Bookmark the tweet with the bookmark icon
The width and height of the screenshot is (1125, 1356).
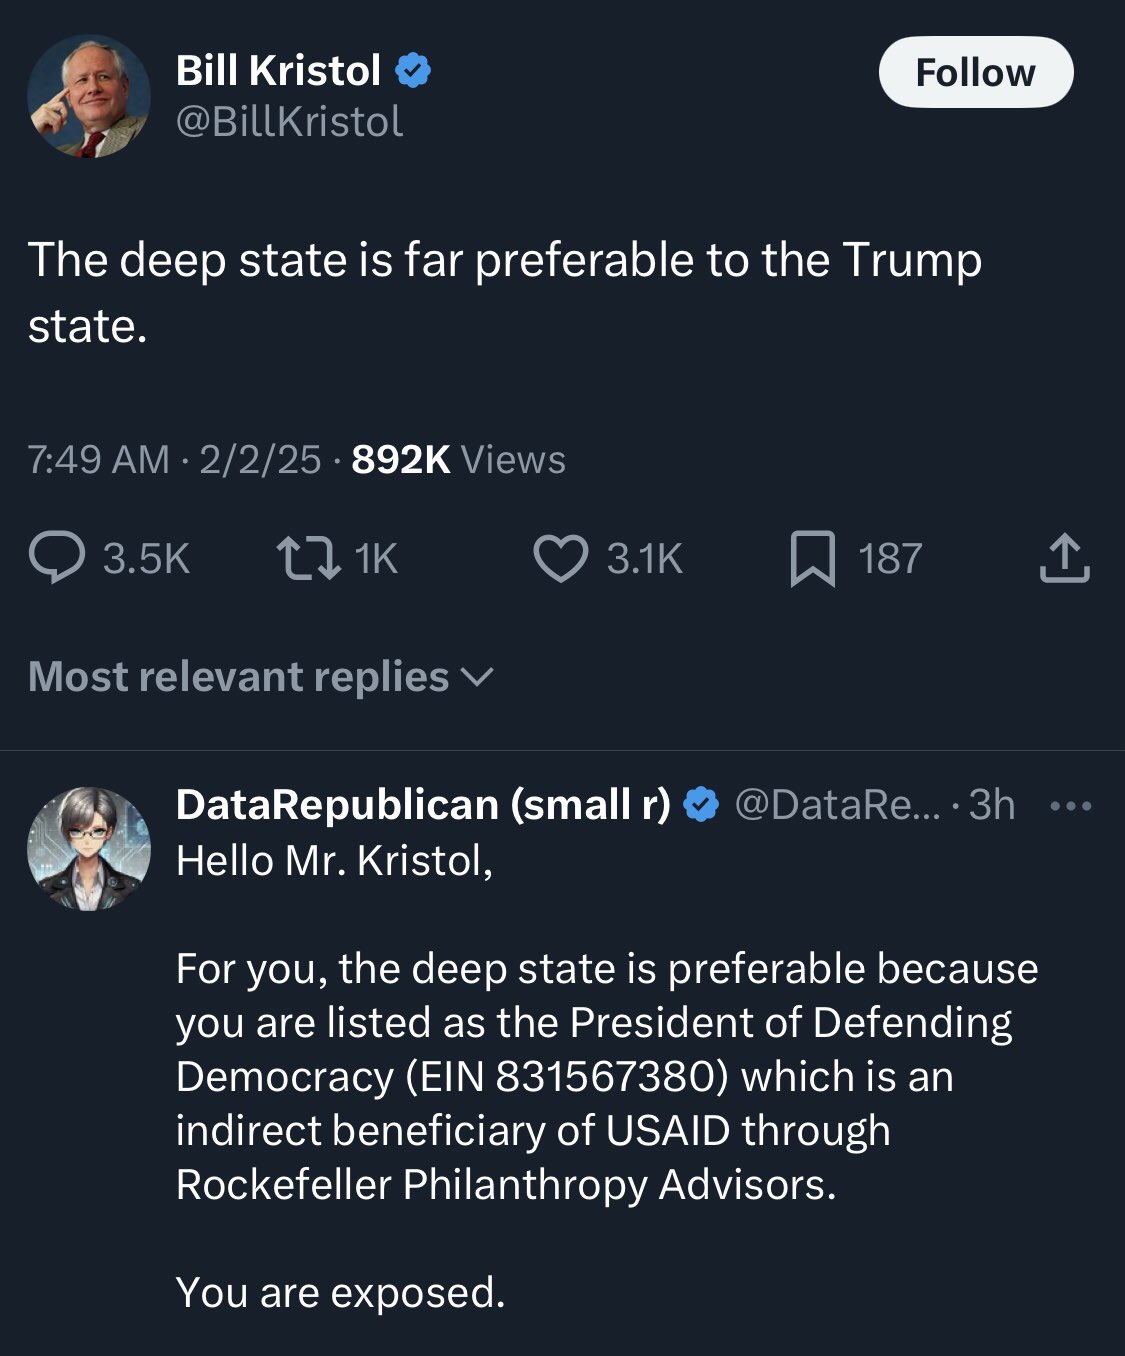point(812,559)
